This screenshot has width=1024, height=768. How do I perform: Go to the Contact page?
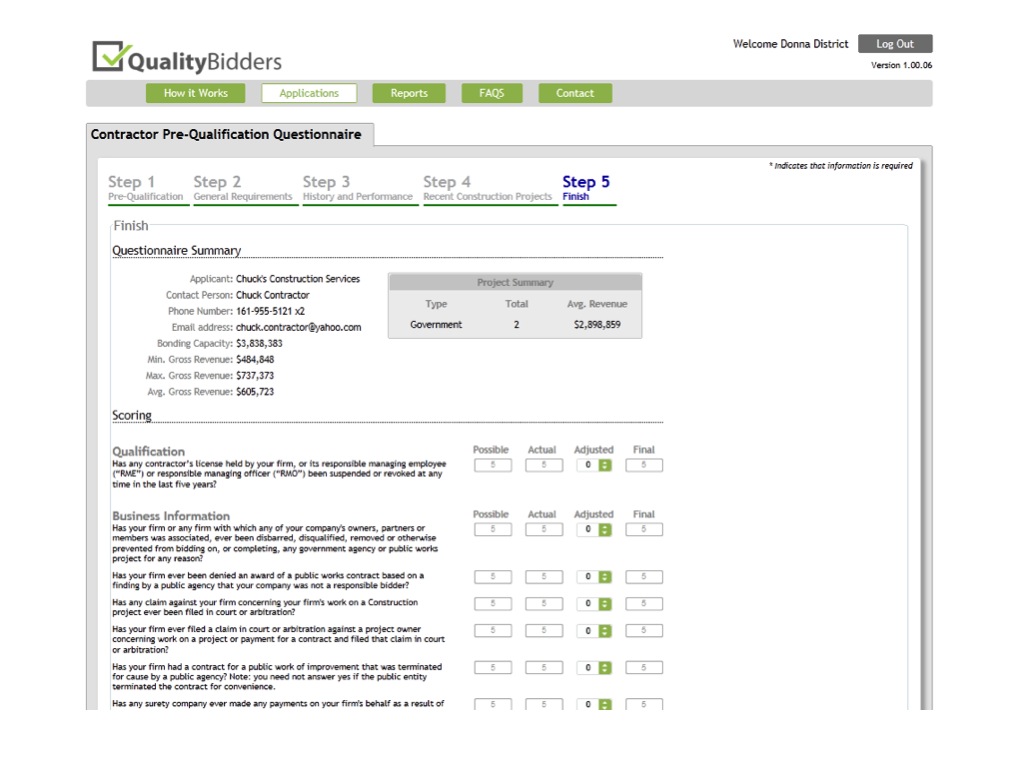575,92
